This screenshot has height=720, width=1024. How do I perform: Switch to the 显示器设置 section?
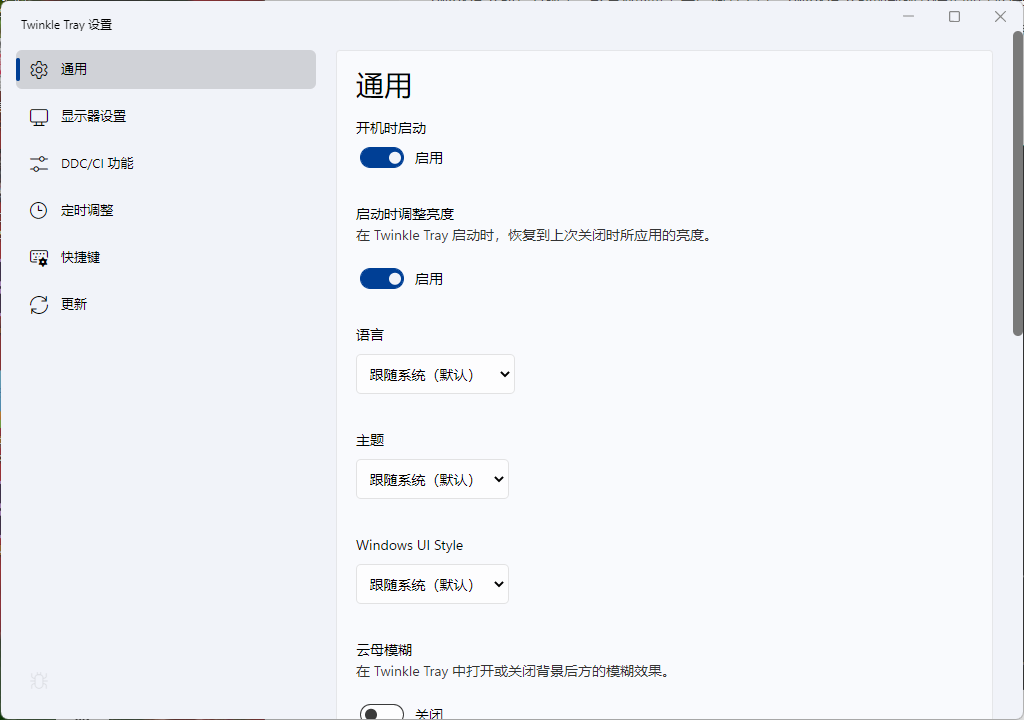point(120,116)
